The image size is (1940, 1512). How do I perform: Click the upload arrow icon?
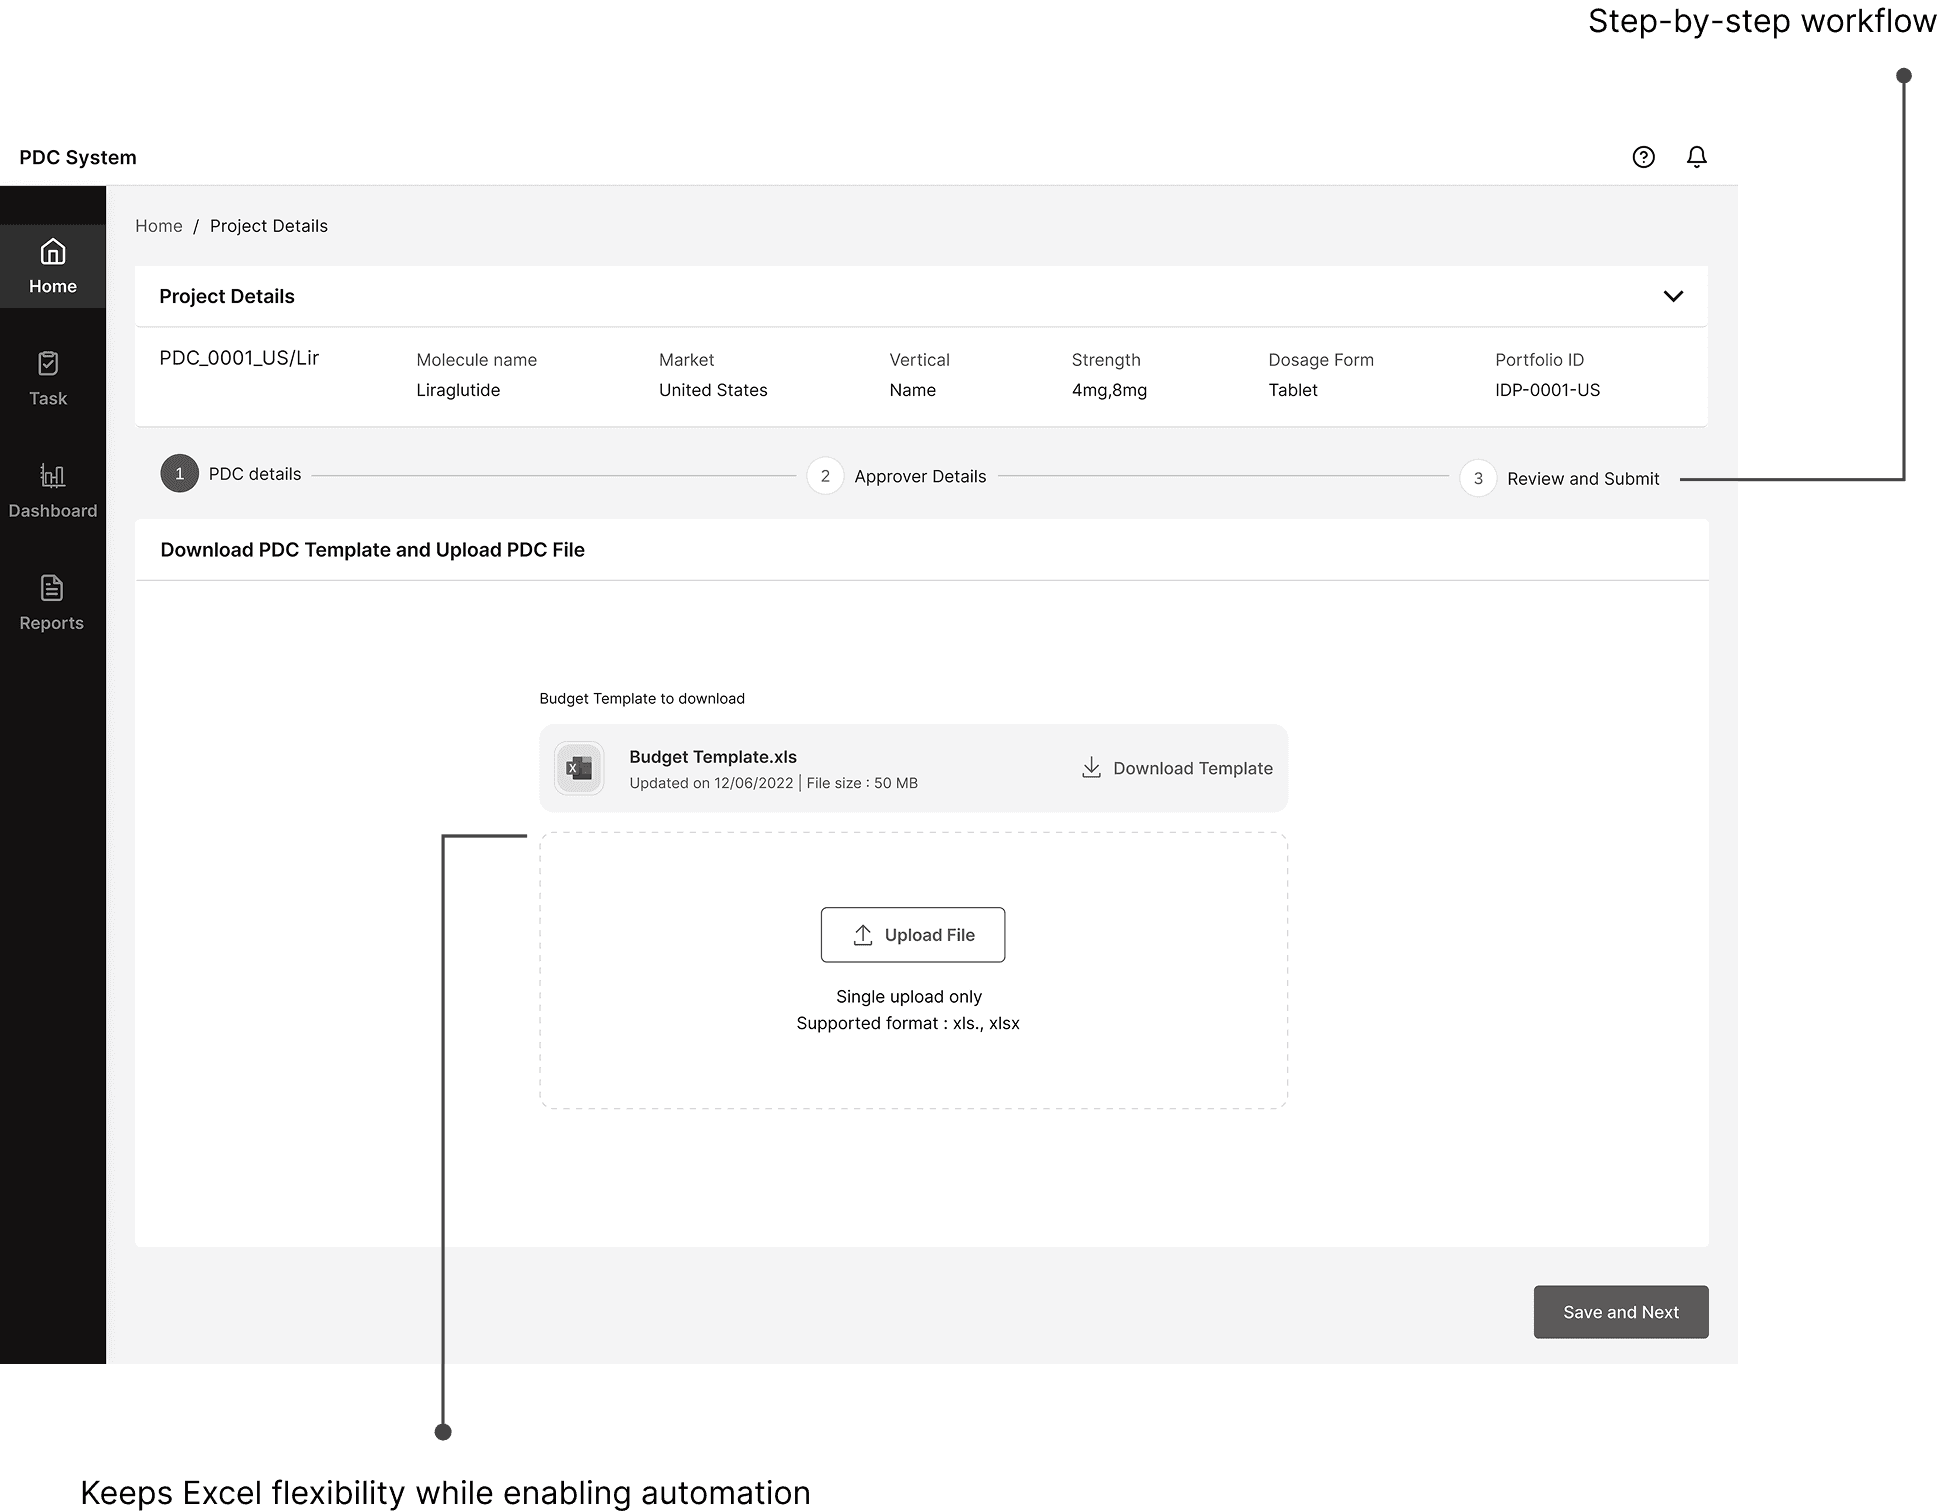coord(863,935)
